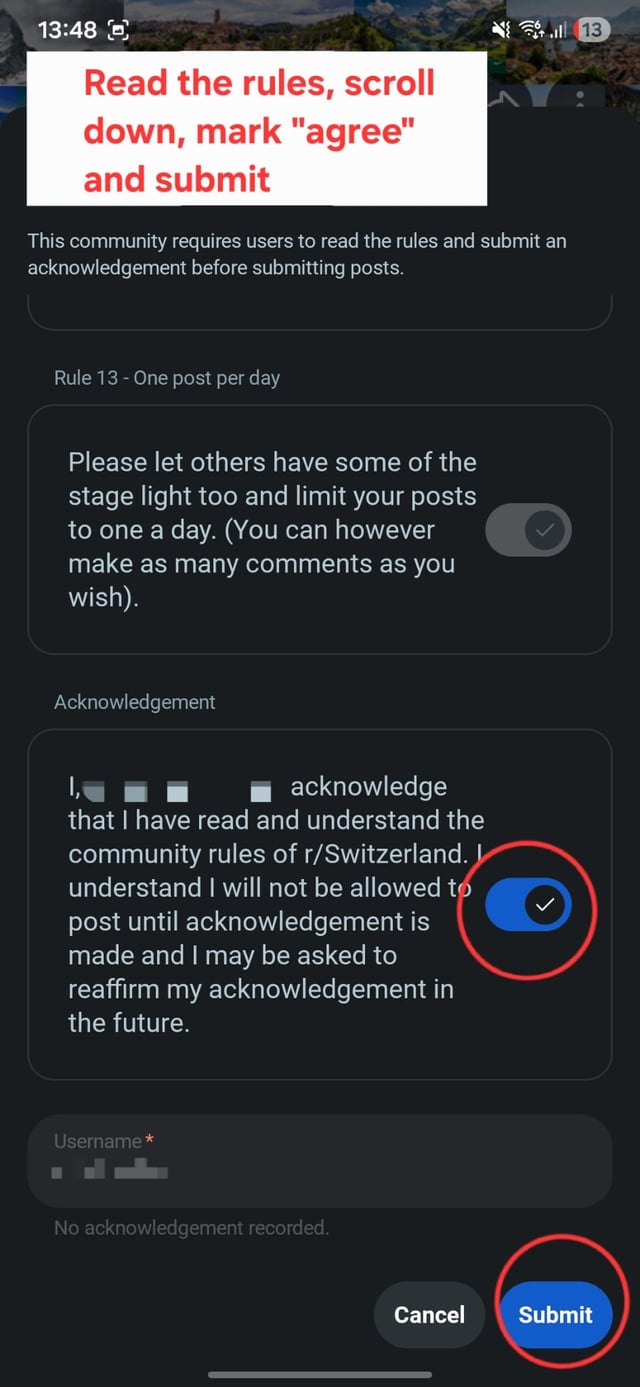This screenshot has width=640, height=1387.
Task: Tap the "Rule 13 - One post per day" heading
Action: pyautogui.click(x=167, y=378)
